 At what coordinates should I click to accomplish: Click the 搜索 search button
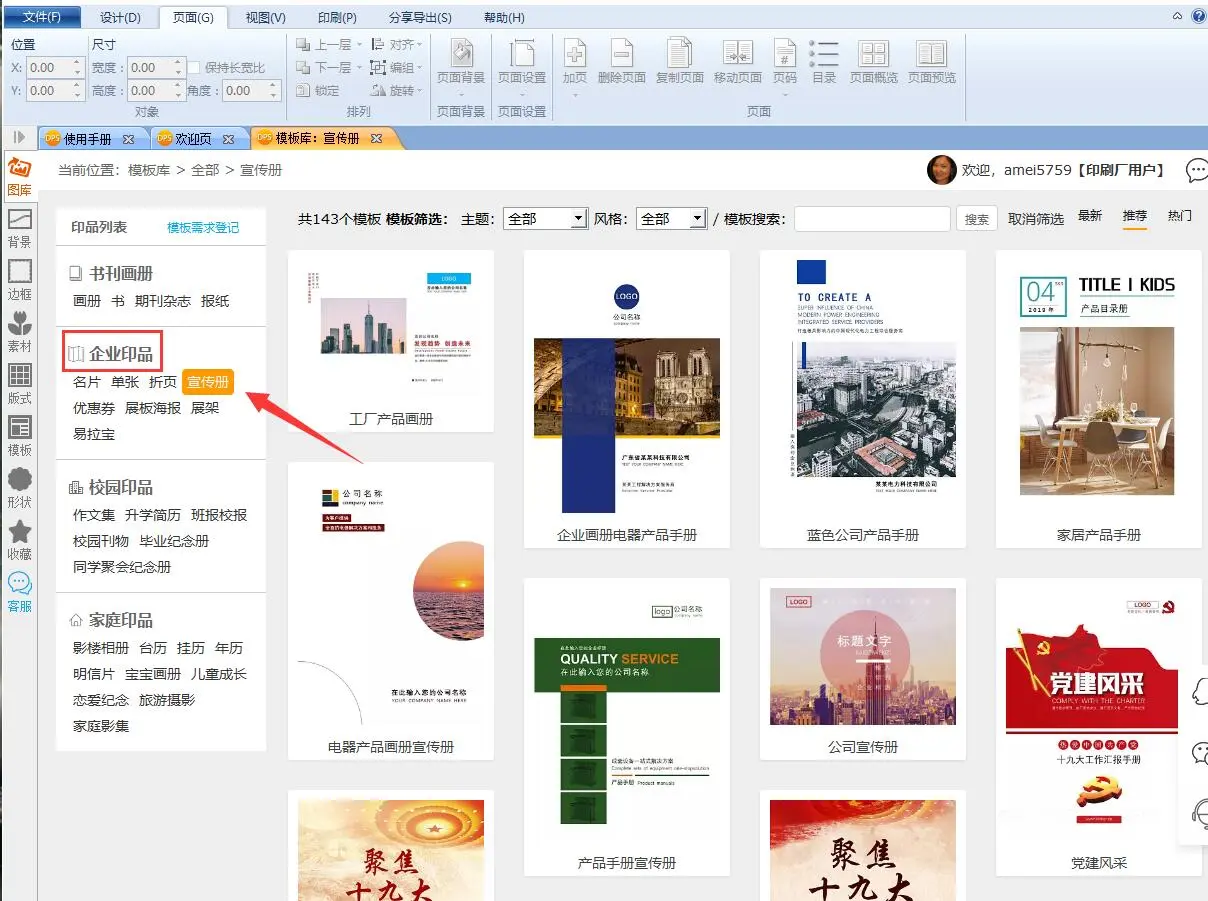point(976,219)
